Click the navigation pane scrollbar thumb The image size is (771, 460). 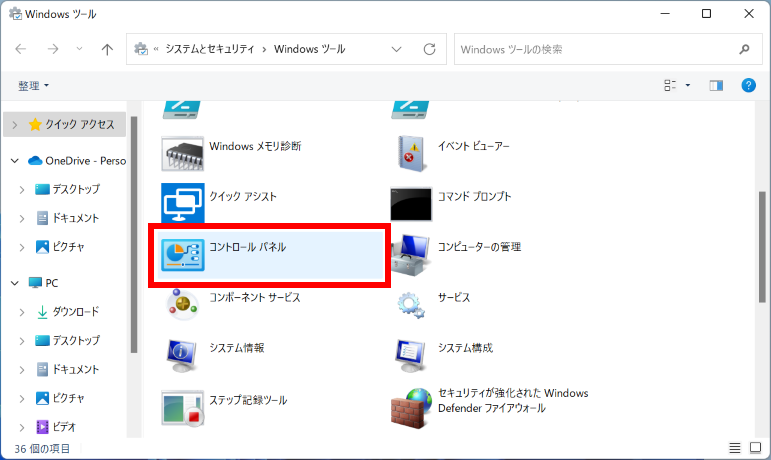(x=134, y=234)
